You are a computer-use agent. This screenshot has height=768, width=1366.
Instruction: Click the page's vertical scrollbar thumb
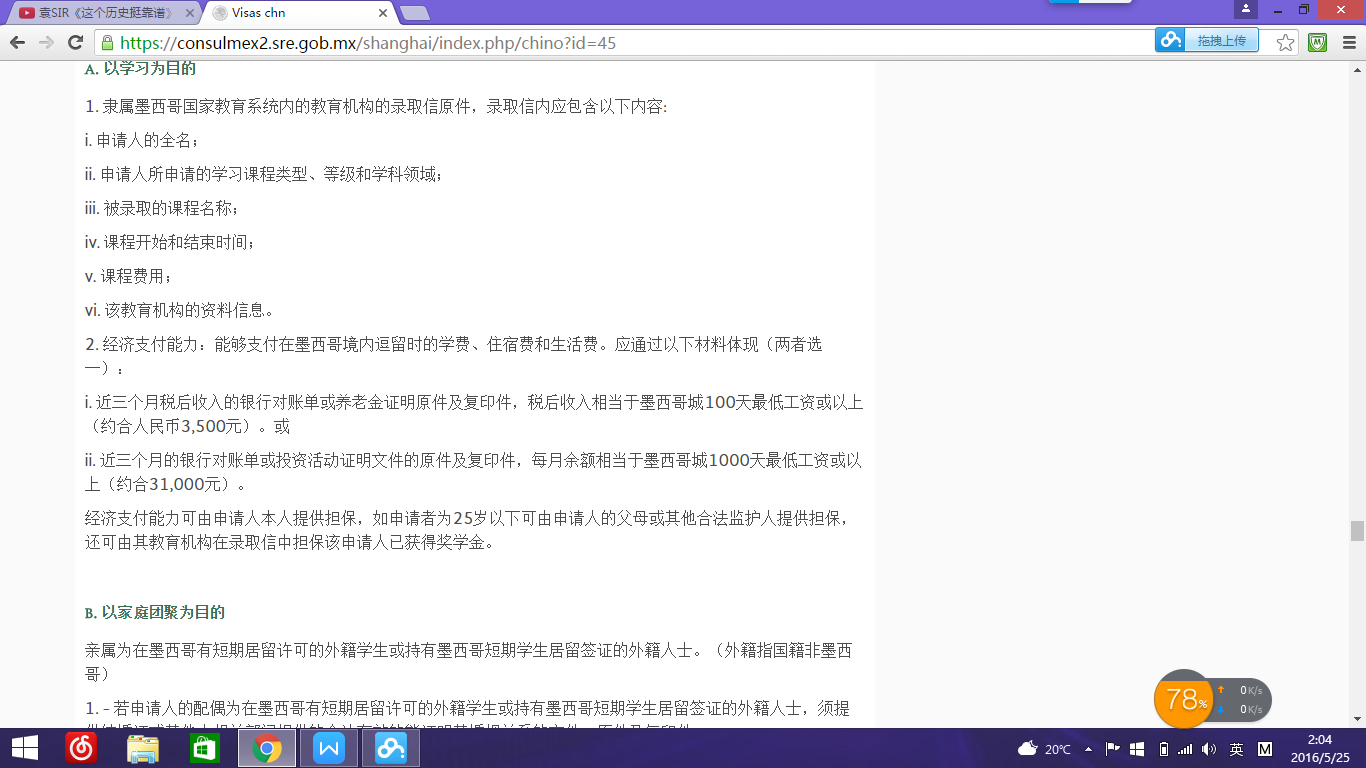click(1357, 531)
